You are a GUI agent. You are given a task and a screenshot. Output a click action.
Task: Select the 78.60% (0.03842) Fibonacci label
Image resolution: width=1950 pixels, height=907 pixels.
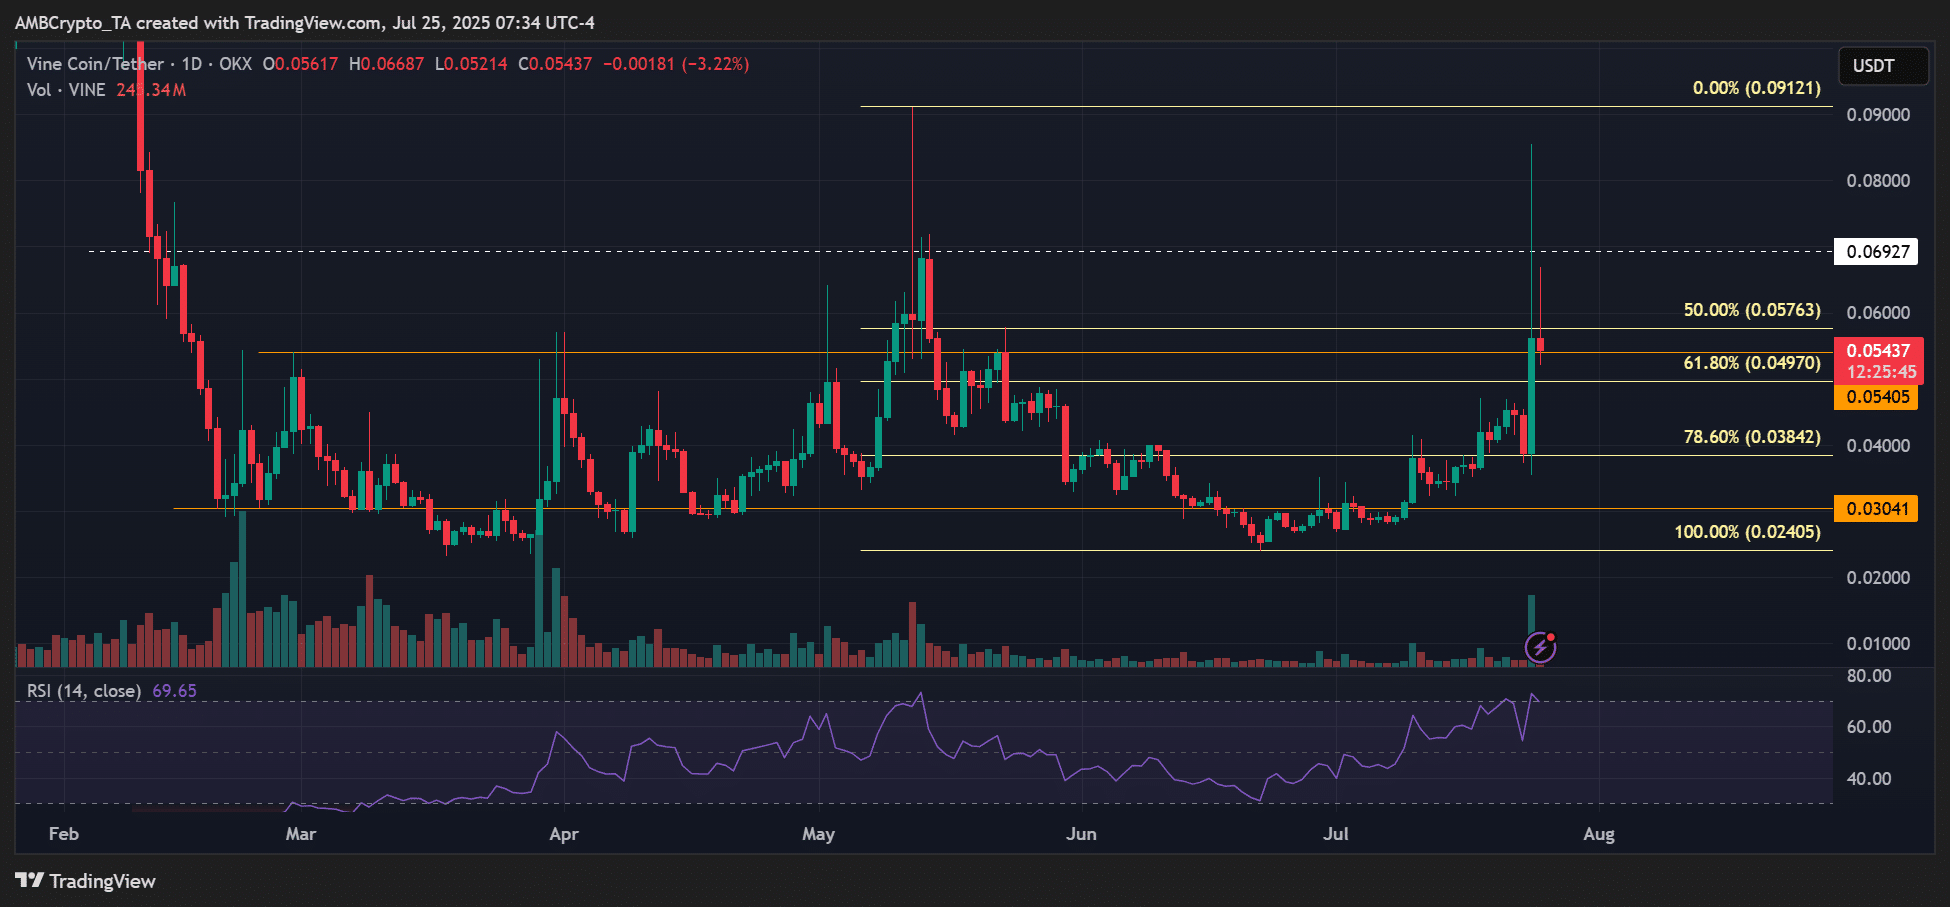[1751, 437]
